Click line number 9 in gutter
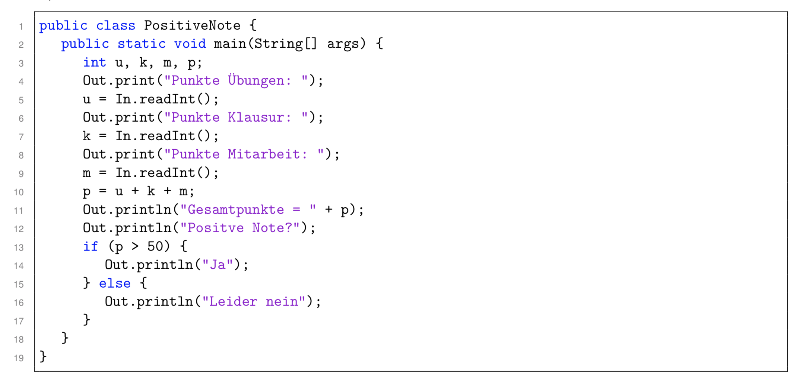This screenshot has width=800, height=384. (x=21, y=173)
